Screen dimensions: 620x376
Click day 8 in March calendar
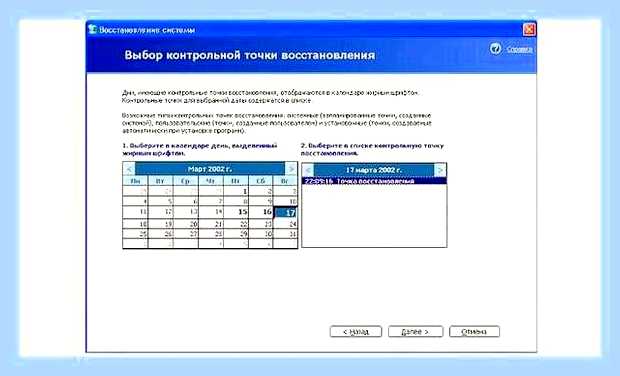(236, 201)
